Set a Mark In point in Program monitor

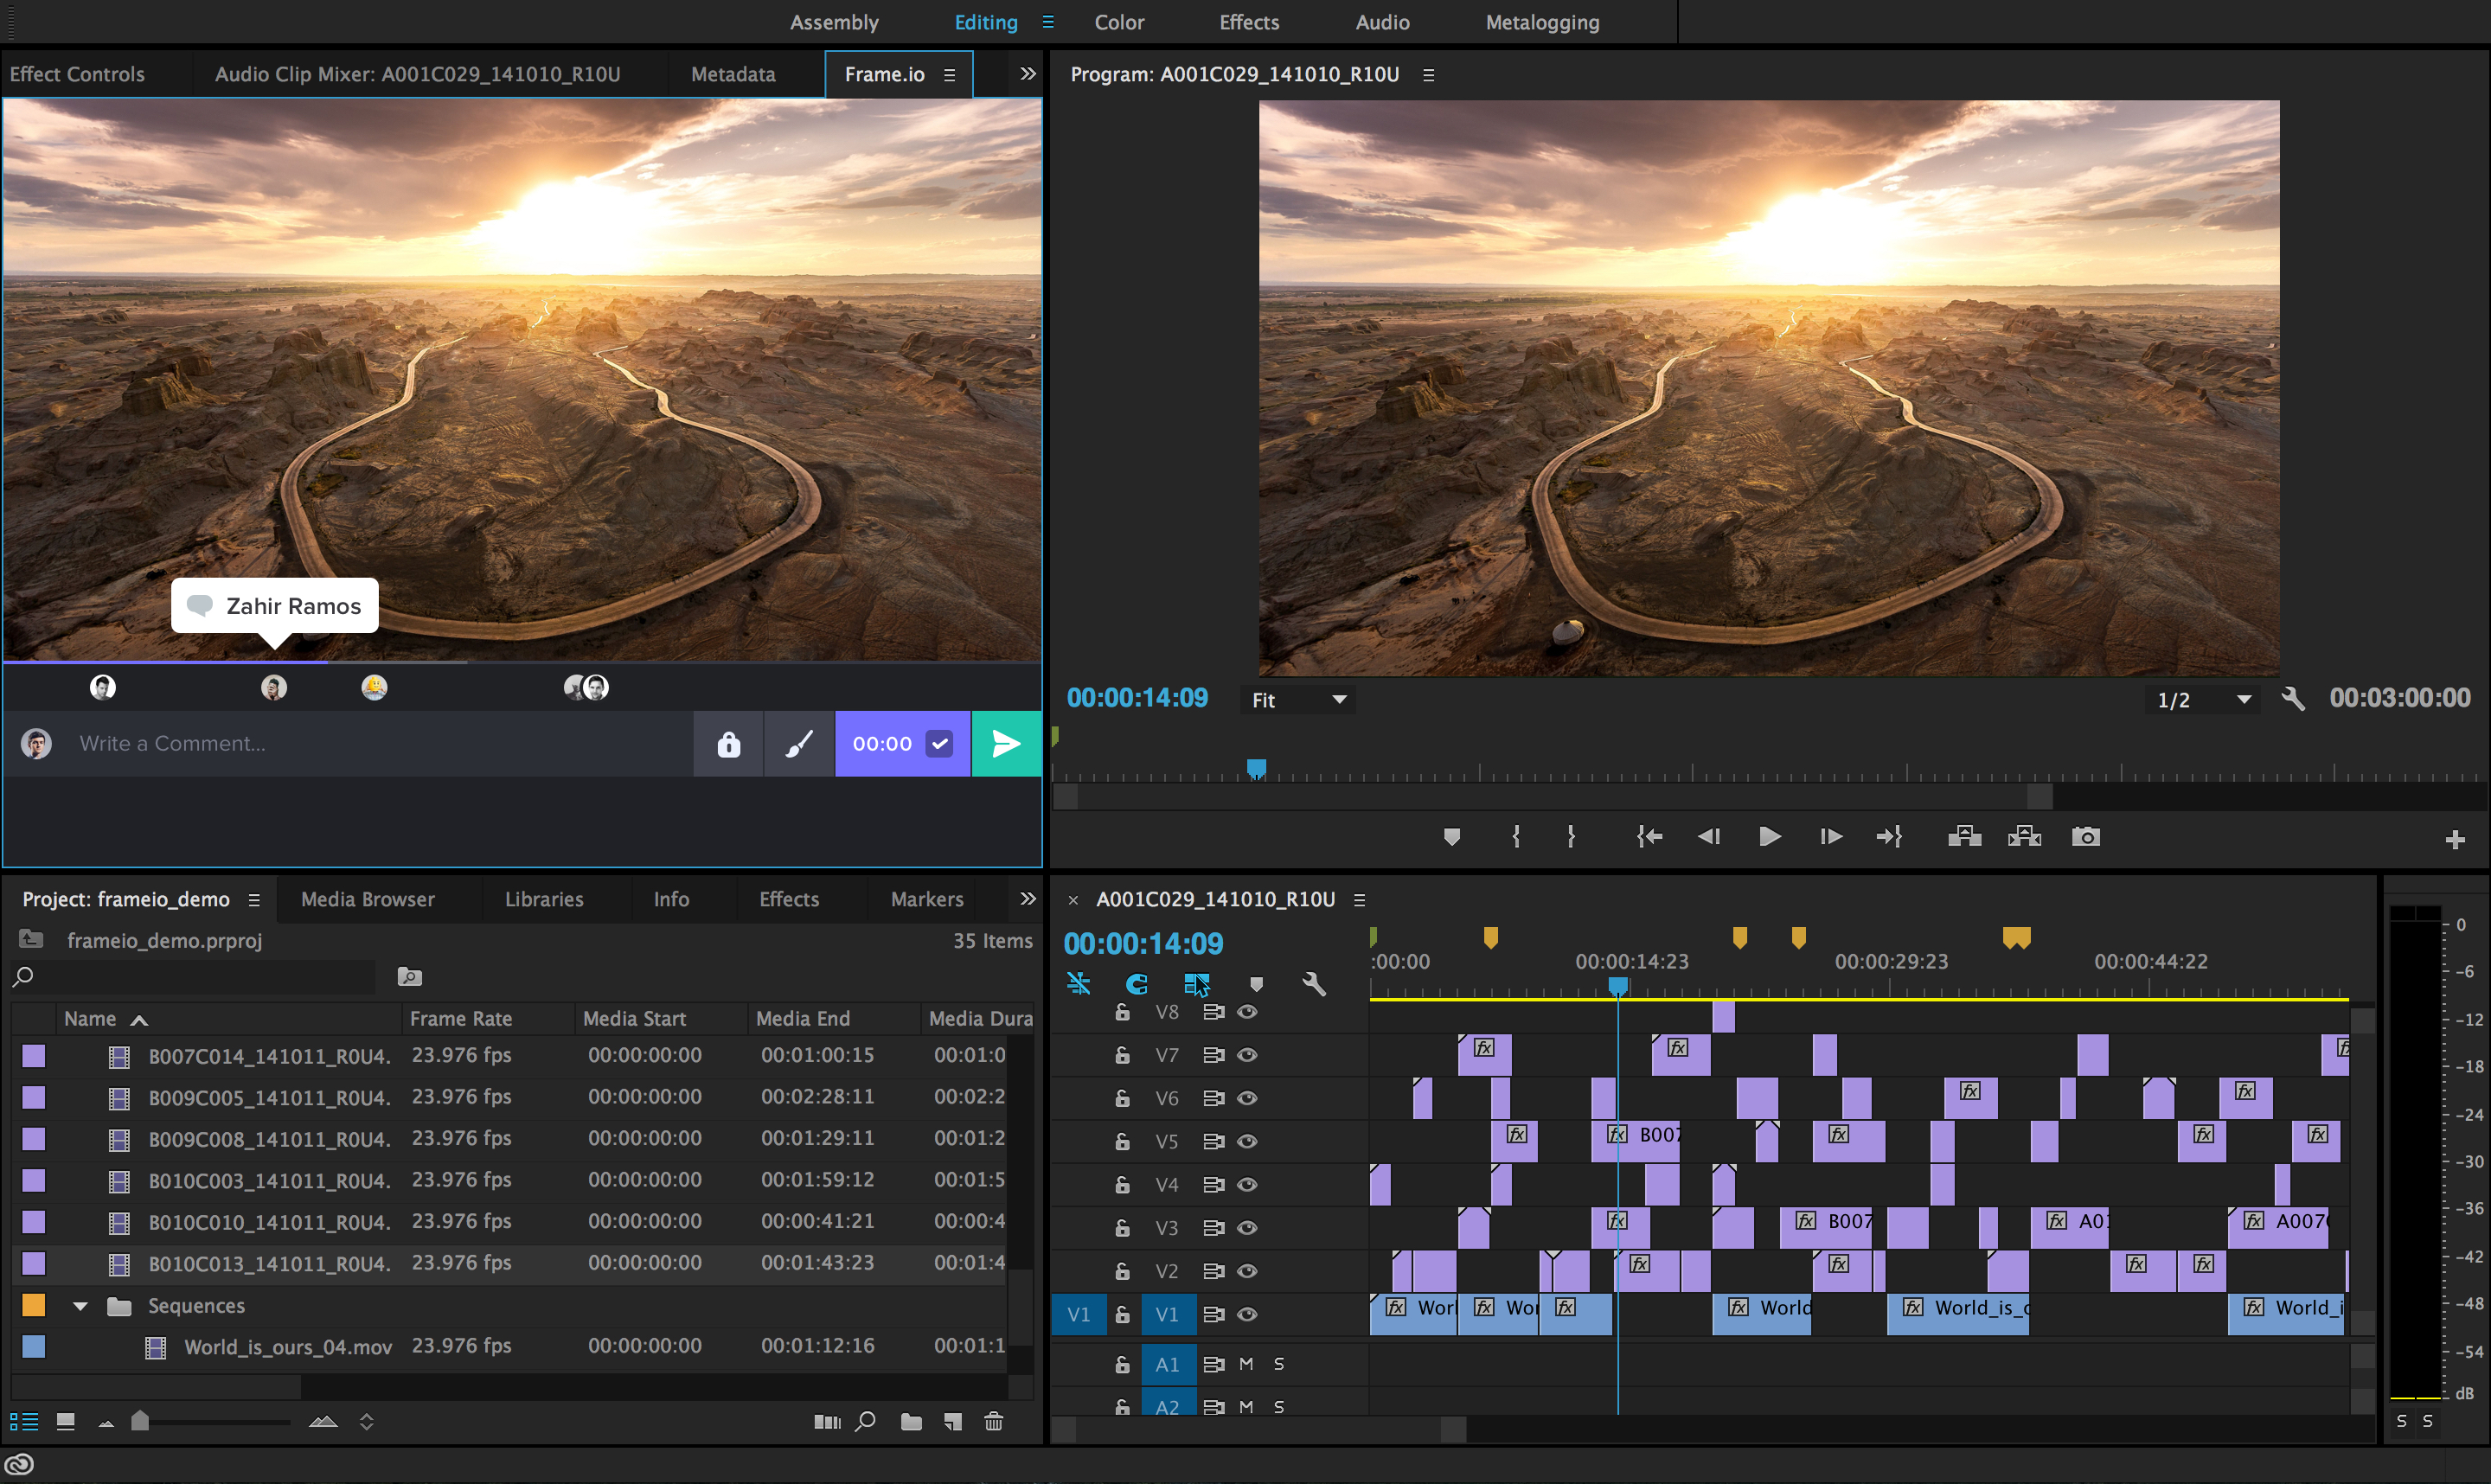(x=1516, y=836)
